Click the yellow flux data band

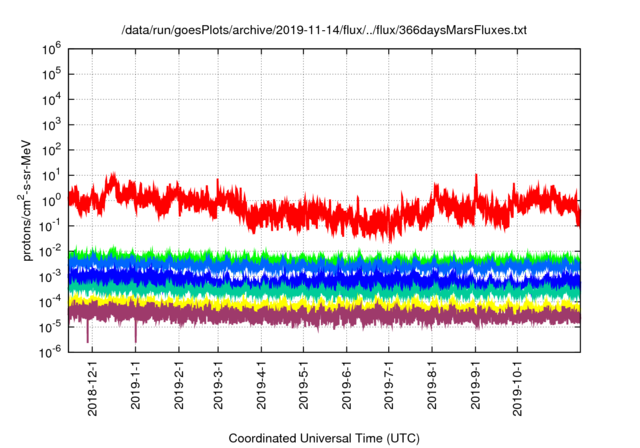(324, 304)
